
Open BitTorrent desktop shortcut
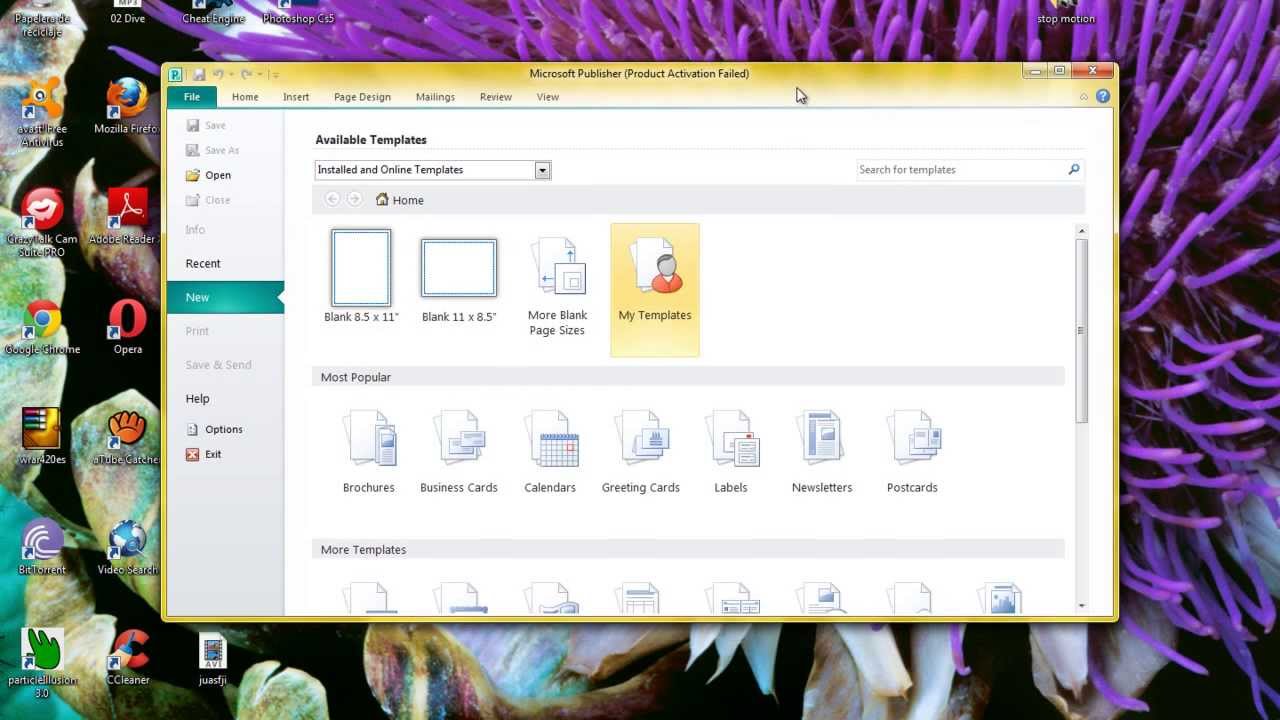point(42,547)
